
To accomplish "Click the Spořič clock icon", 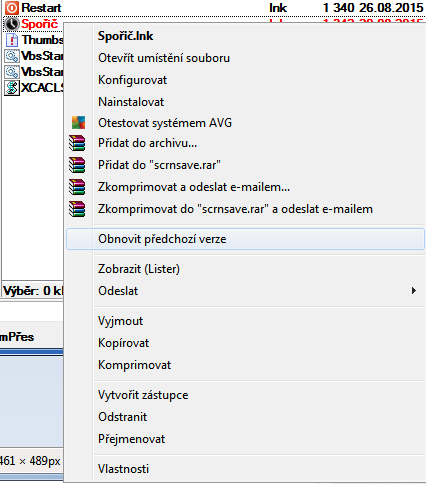I will [x=12, y=24].
